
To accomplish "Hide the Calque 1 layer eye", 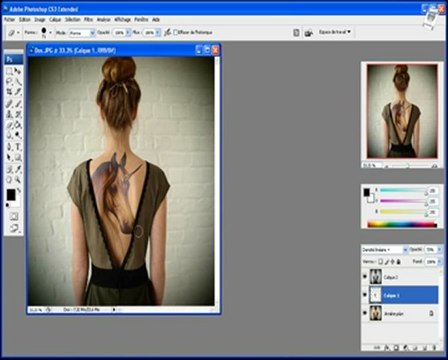I will [365, 295].
